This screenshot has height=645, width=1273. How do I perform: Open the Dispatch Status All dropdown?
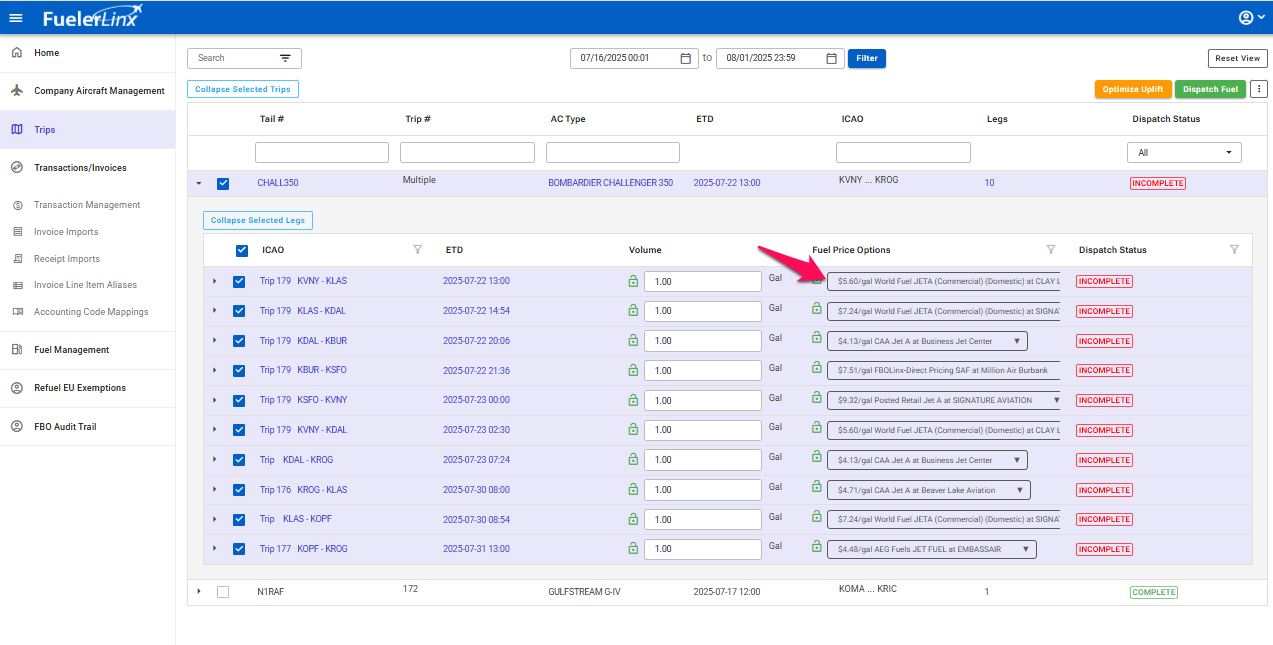pos(1184,153)
